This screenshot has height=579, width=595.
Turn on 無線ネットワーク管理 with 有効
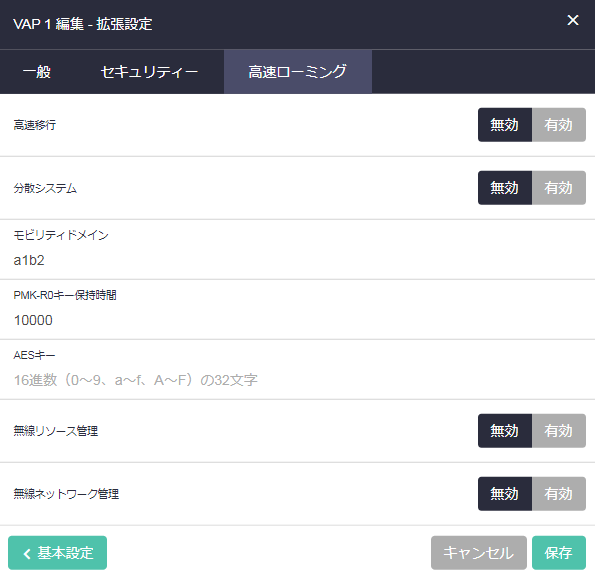point(559,494)
